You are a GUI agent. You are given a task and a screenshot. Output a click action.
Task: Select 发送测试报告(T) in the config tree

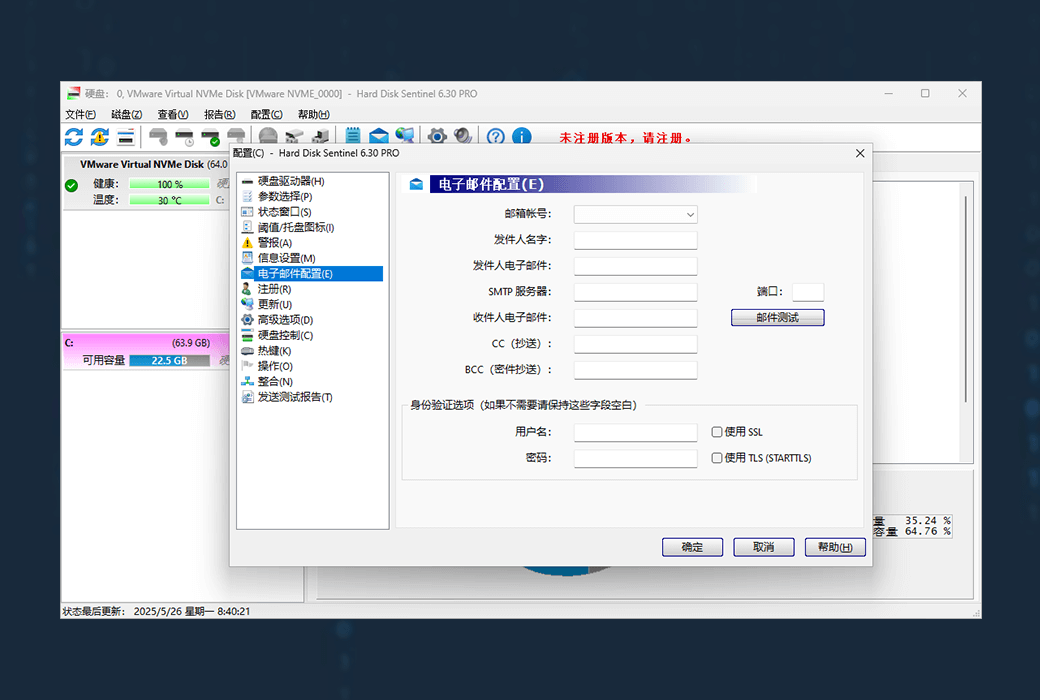295,397
